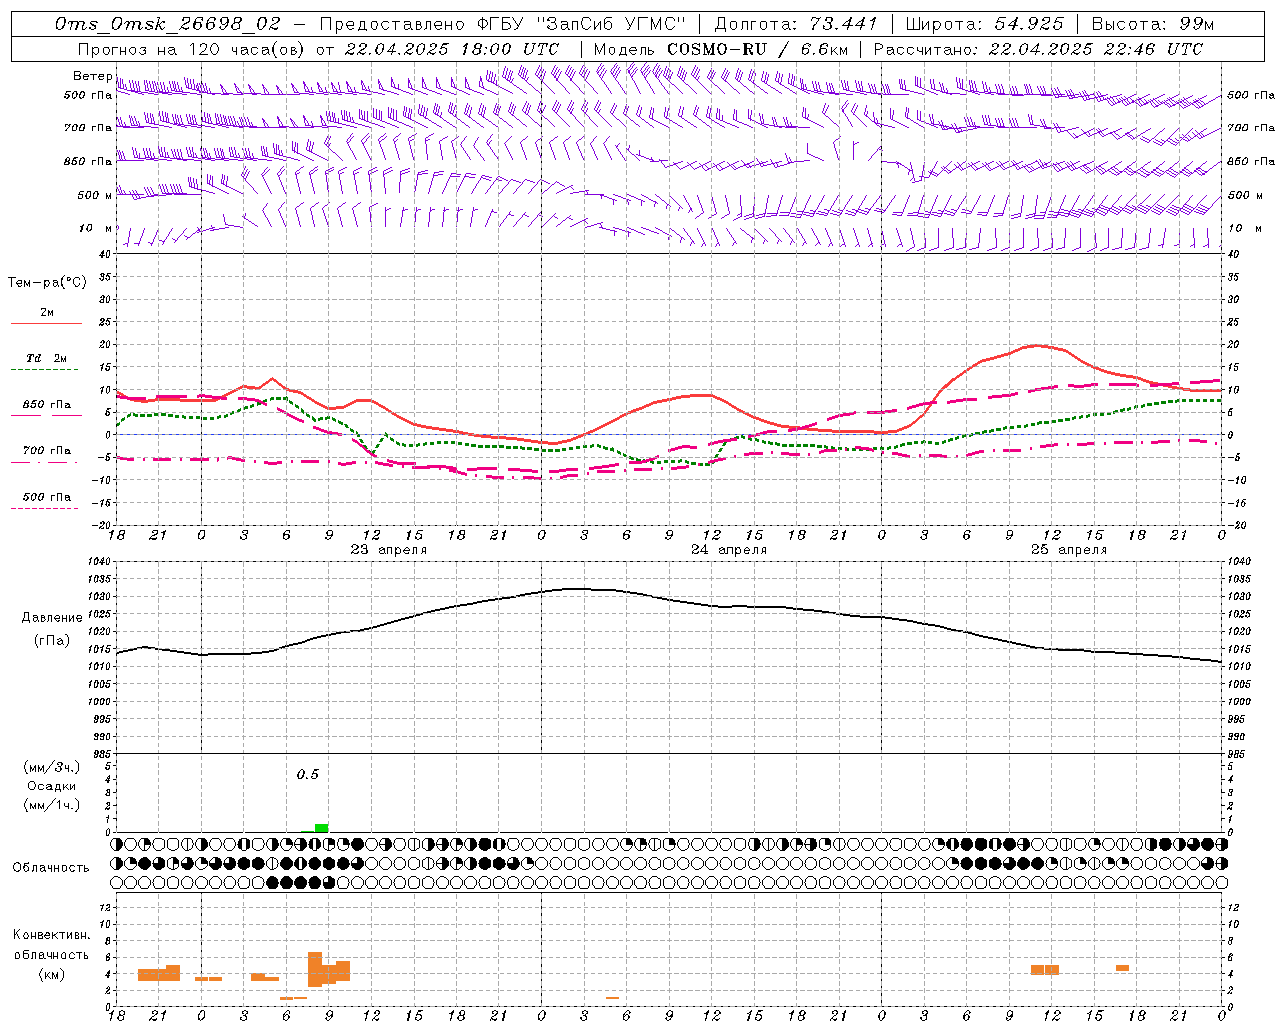Click the 'Модель COSMO-RU / 6.6км' model label
This screenshot has width=1280, height=1024.
pos(720,48)
